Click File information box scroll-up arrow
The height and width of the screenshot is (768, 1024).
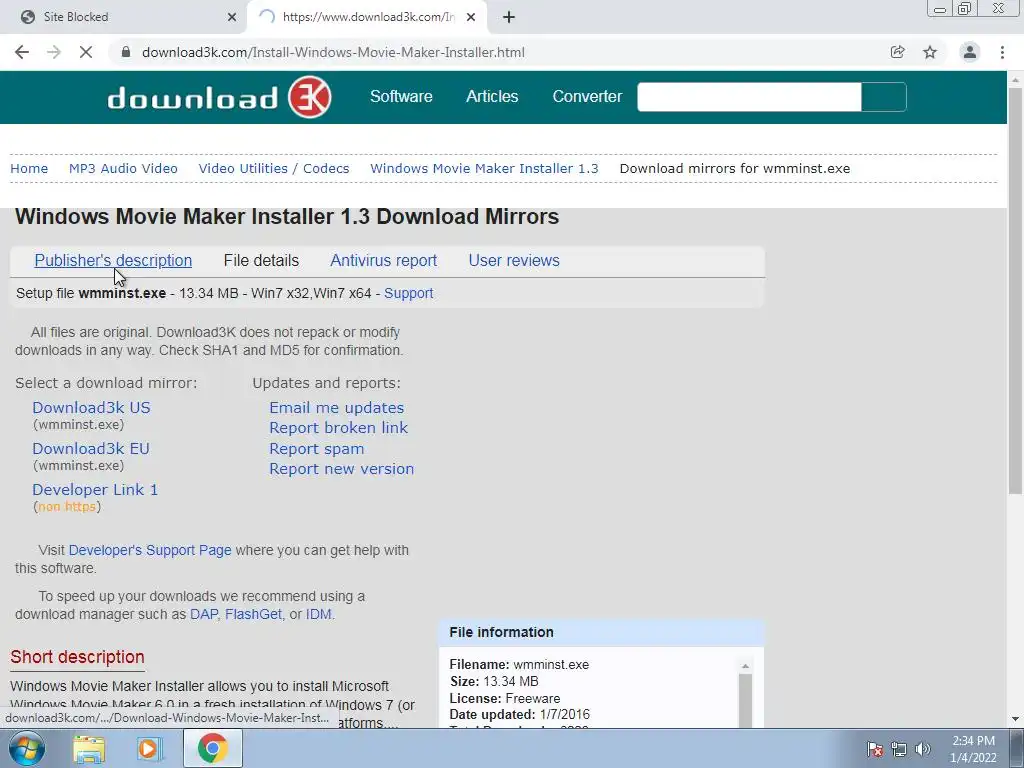coord(745,666)
